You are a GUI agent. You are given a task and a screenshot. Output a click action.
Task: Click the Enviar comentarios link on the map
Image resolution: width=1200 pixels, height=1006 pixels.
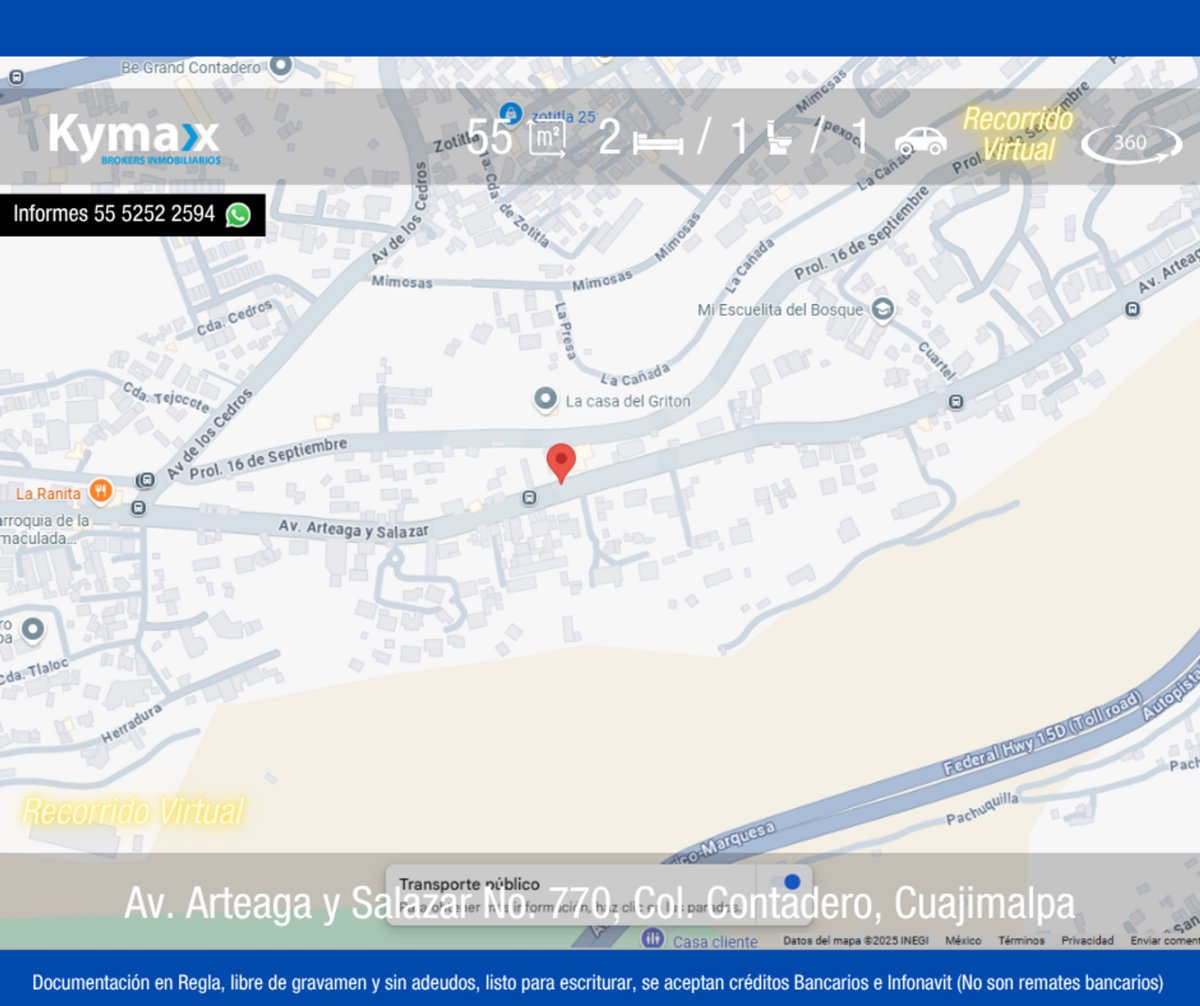click(1165, 941)
